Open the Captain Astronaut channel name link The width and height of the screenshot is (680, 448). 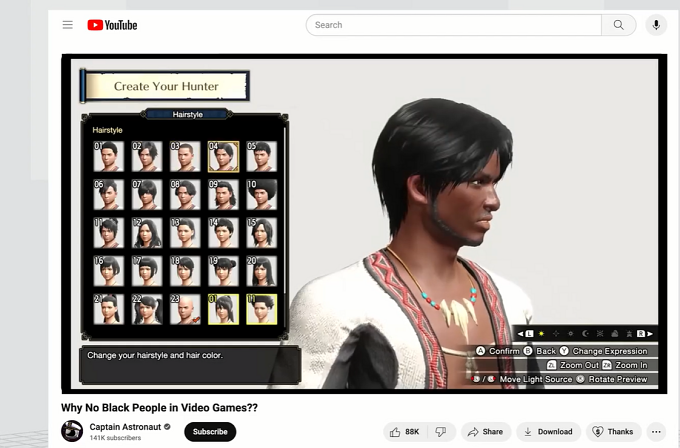125,427
